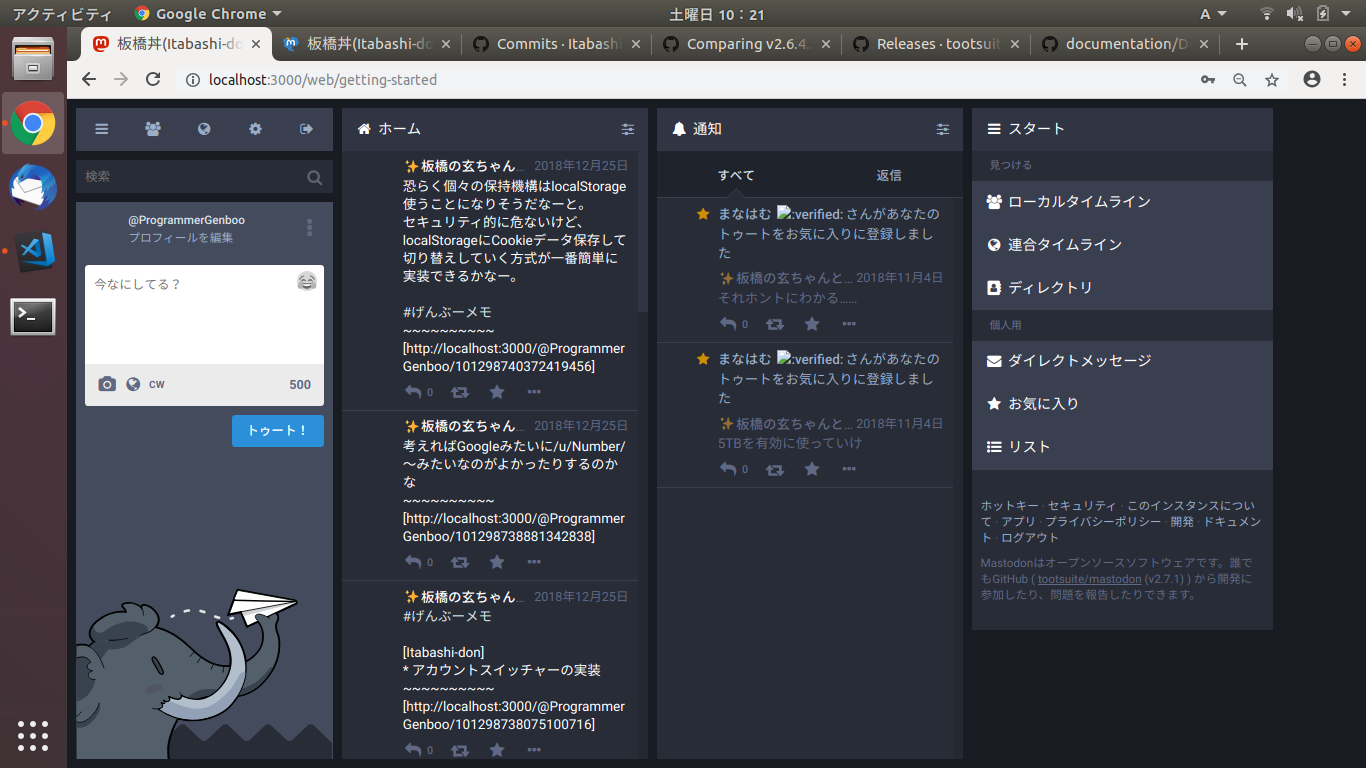Attach media with the camera icon
The height and width of the screenshot is (768, 1366).
point(107,384)
